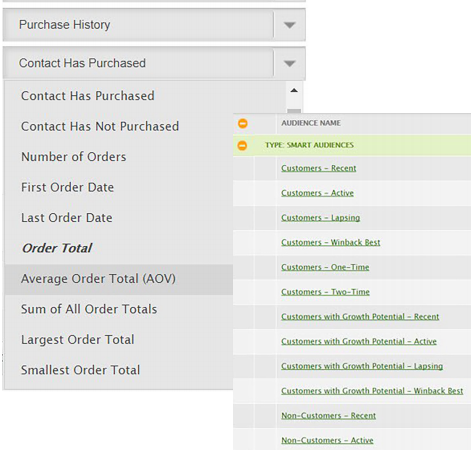Collapse the Smart Audiences type group

click(242, 145)
